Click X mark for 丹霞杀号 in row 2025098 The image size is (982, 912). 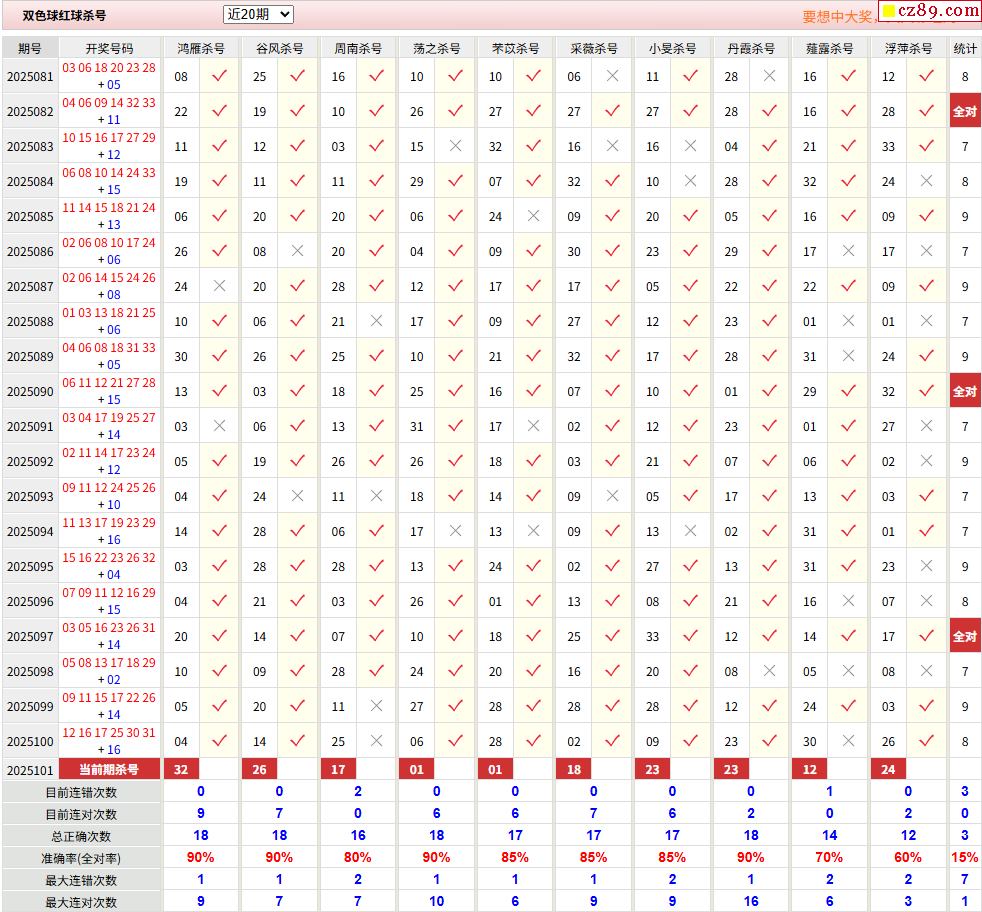[770, 671]
